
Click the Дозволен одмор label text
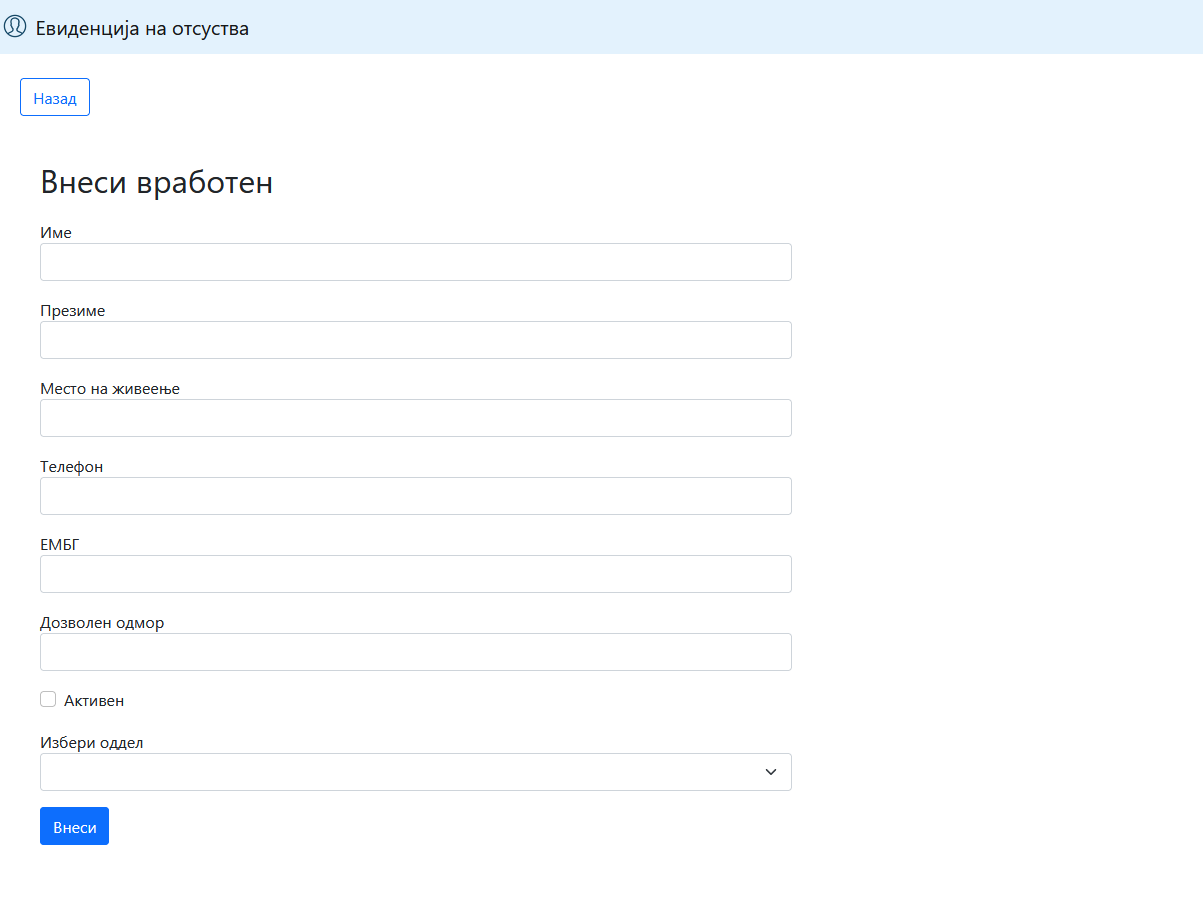(x=102, y=622)
